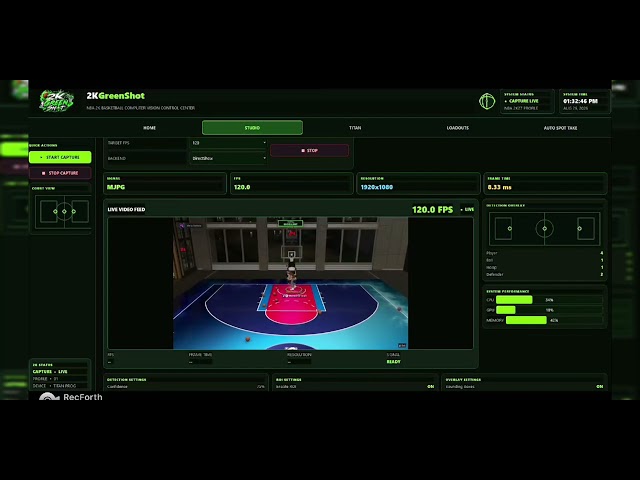Image resolution: width=640 pixels, height=480 pixels.
Task: Open the Backend dropdown showing DirectShow
Action: click(229, 158)
